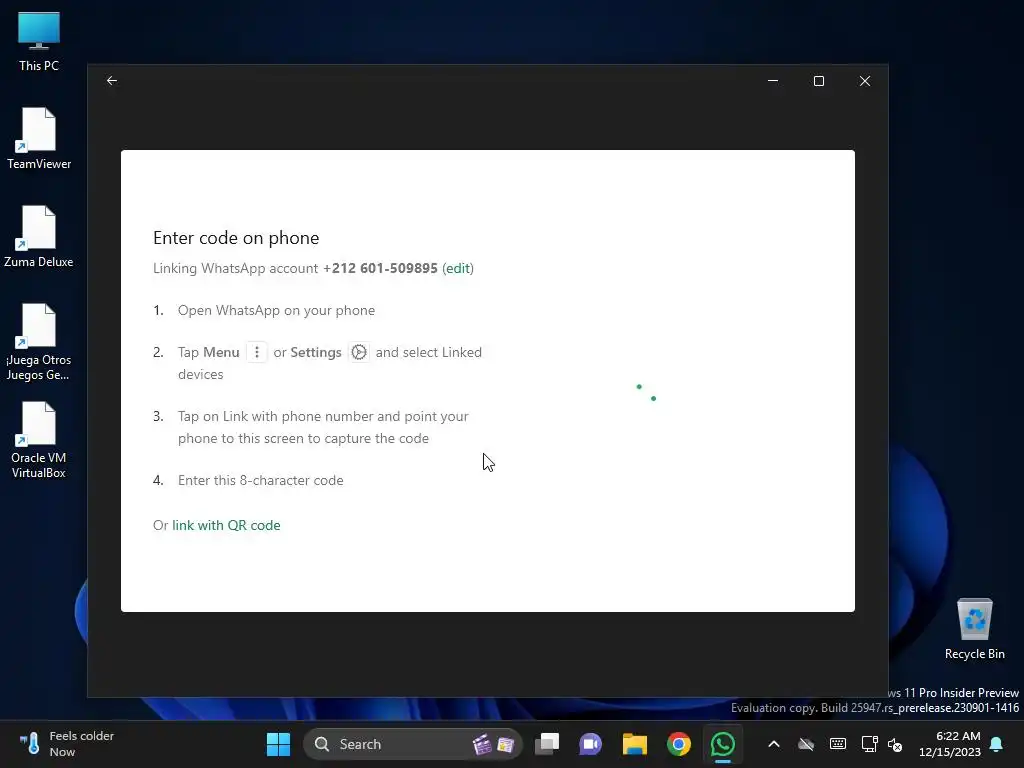Screen dimensions: 1024x768
Task: Open Task View from the taskbar
Action: coord(547,744)
